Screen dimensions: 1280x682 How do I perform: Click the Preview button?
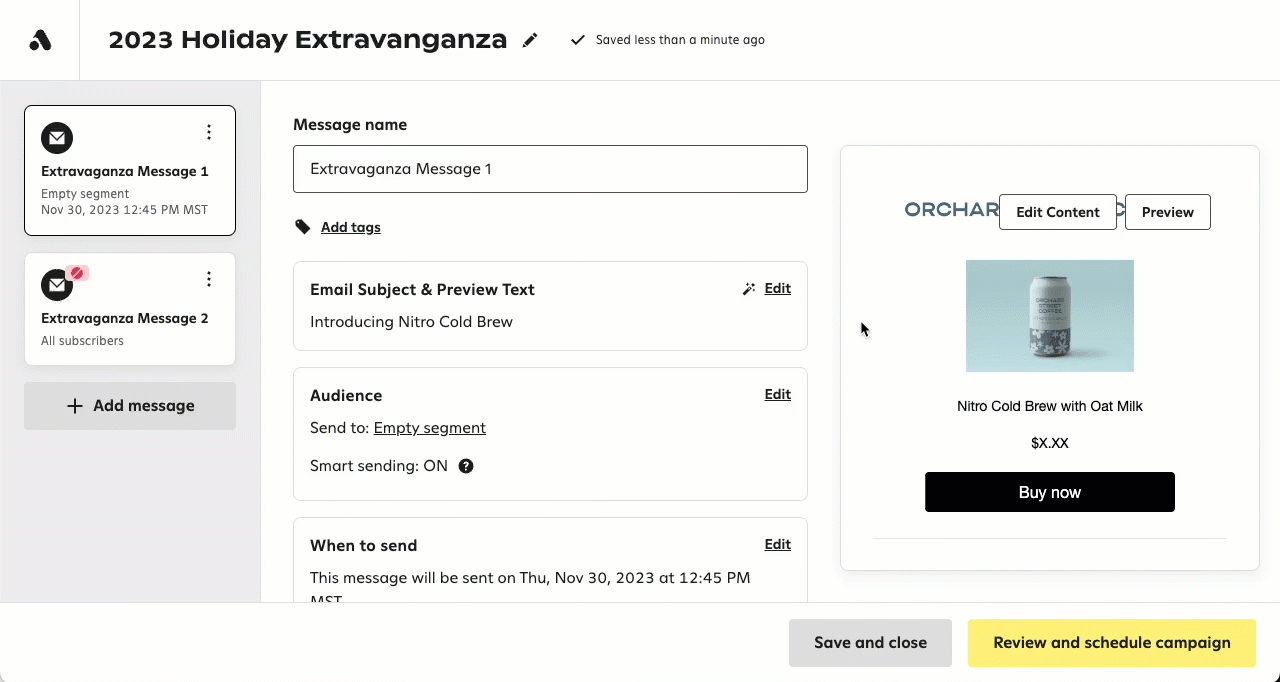point(1167,212)
